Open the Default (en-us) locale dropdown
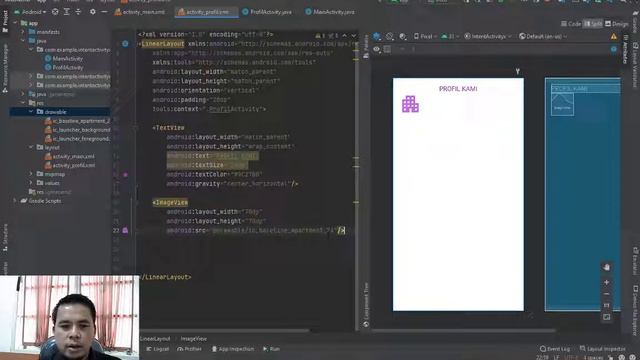640x360 pixels. [x=543, y=36]
